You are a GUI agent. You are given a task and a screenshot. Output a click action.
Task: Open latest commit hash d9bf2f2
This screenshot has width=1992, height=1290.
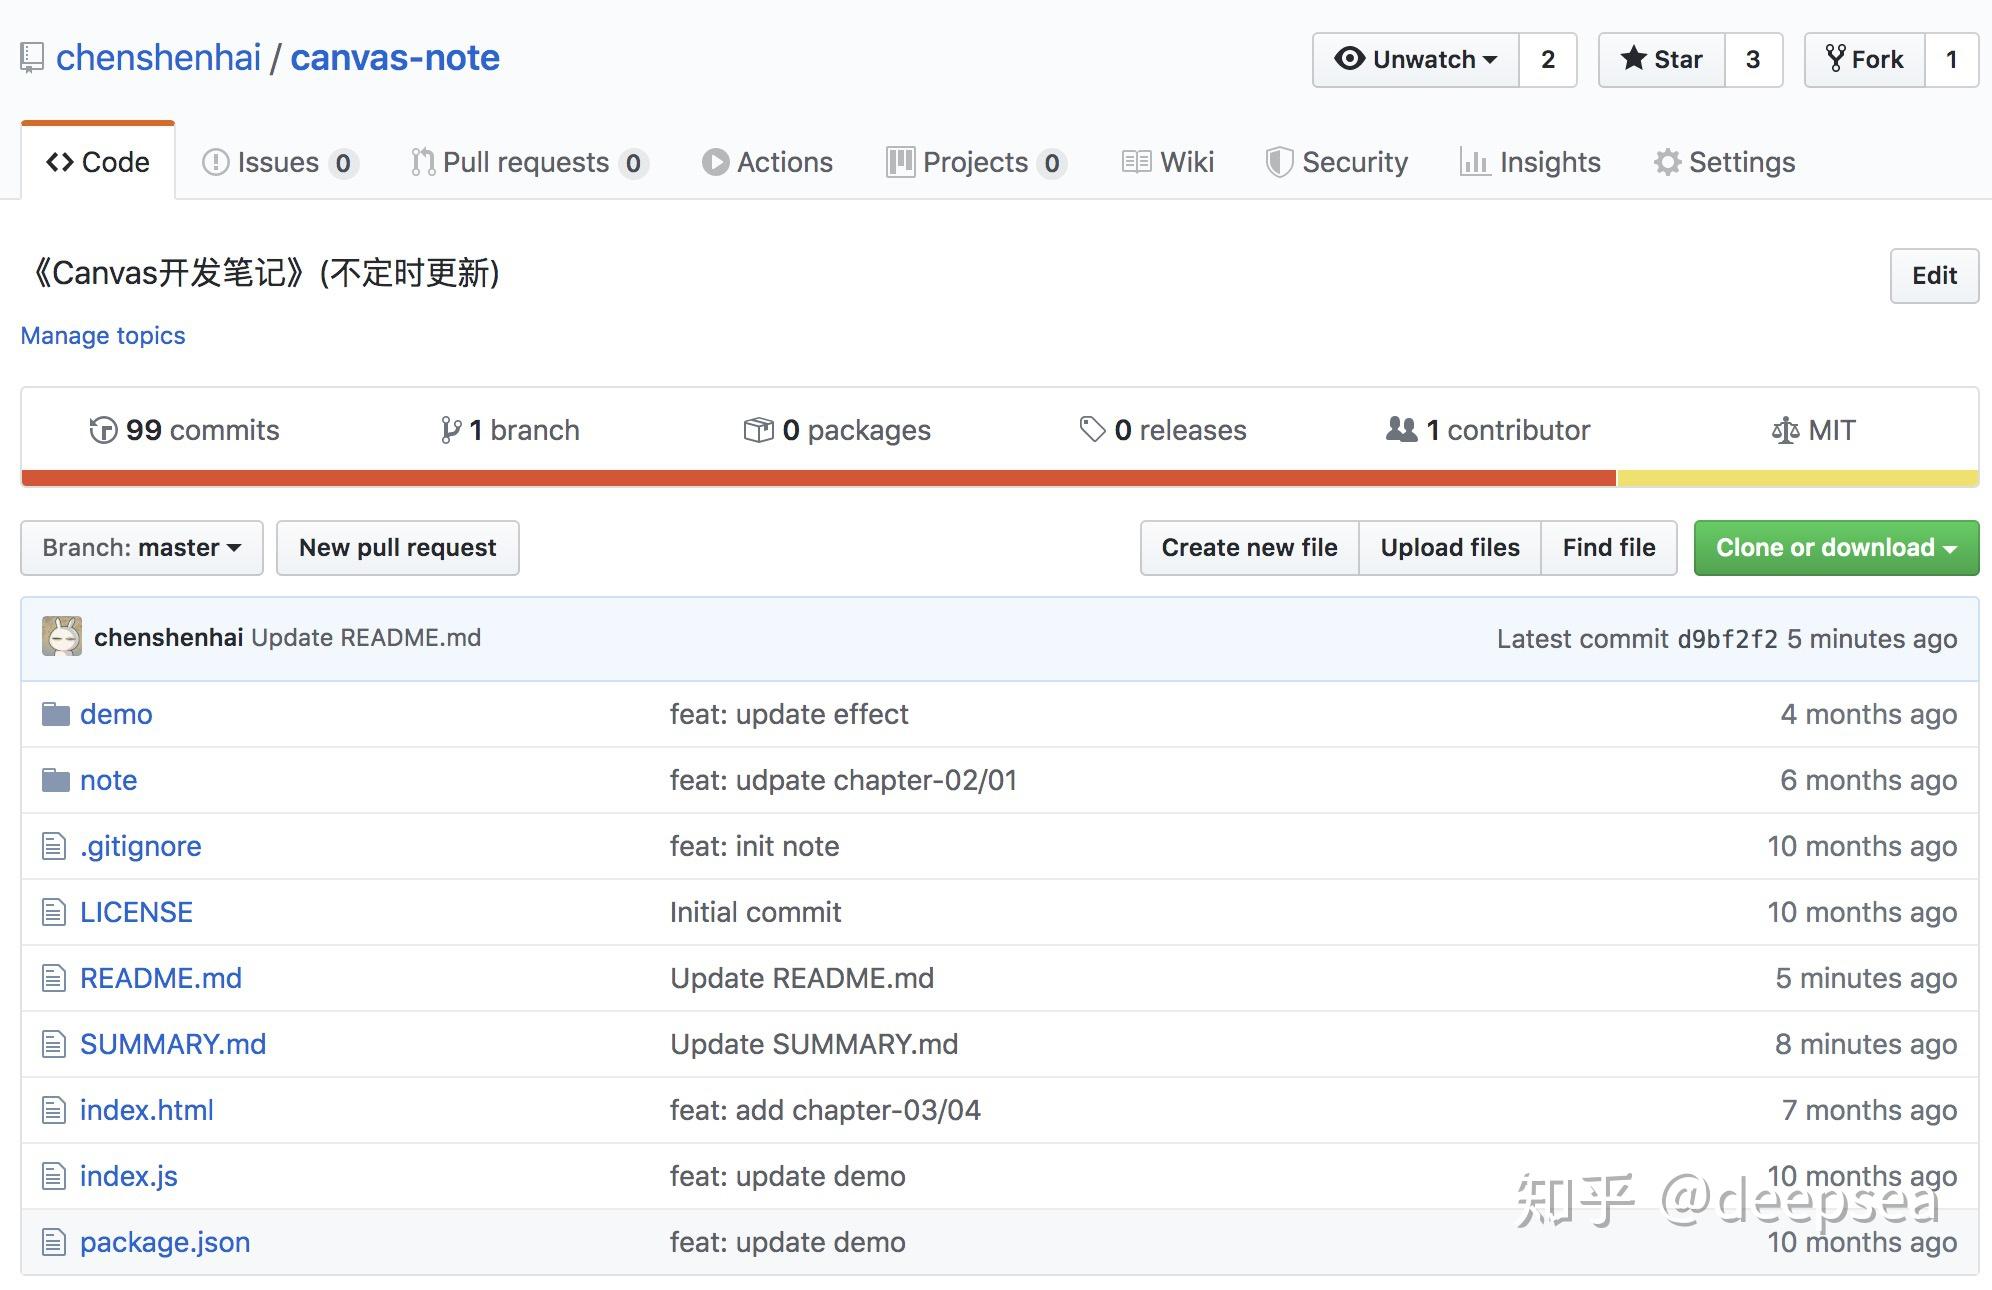coord(1727,639)
